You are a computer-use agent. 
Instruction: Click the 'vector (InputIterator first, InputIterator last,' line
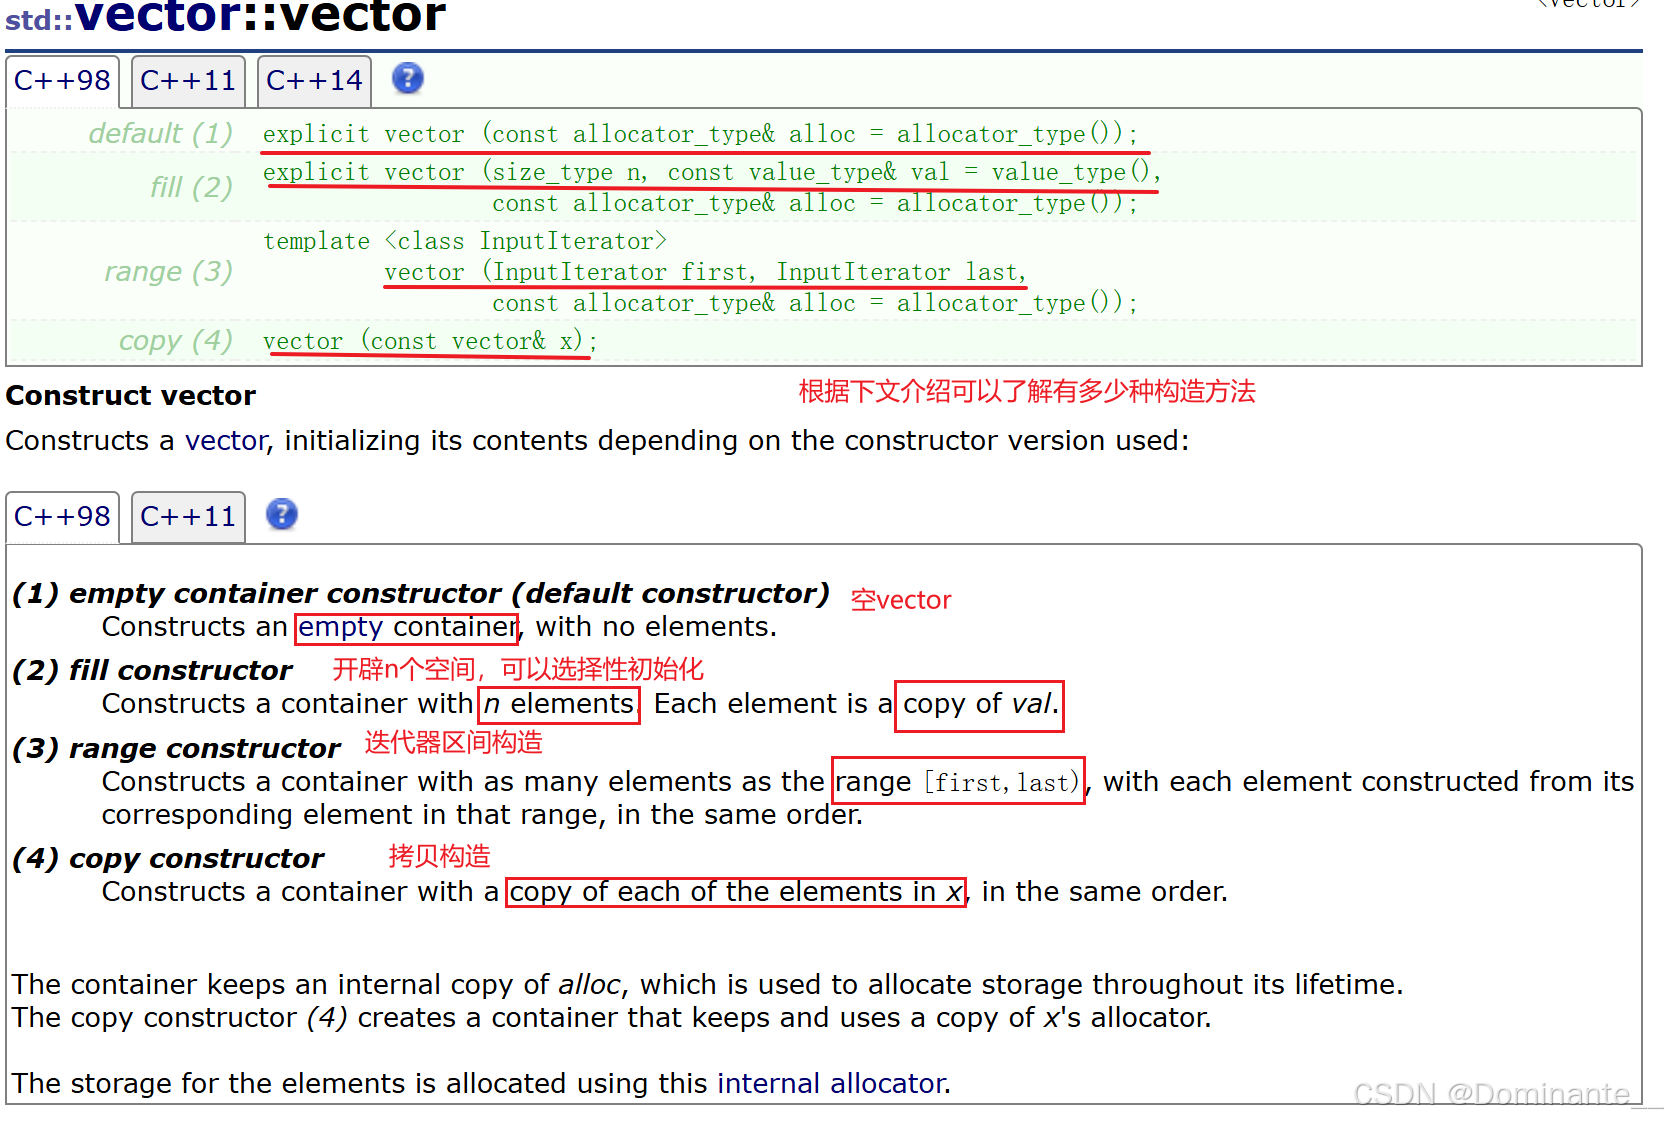click(x=705, y=272)
